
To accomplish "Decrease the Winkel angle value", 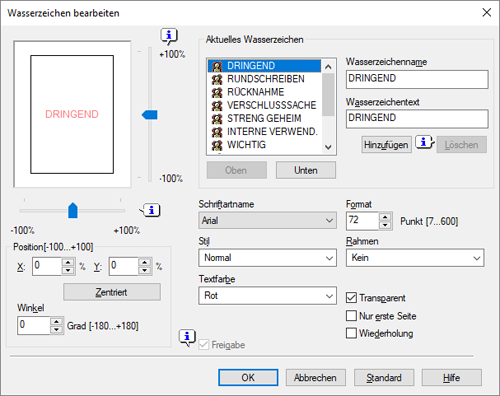I will [x=56, y=330].
